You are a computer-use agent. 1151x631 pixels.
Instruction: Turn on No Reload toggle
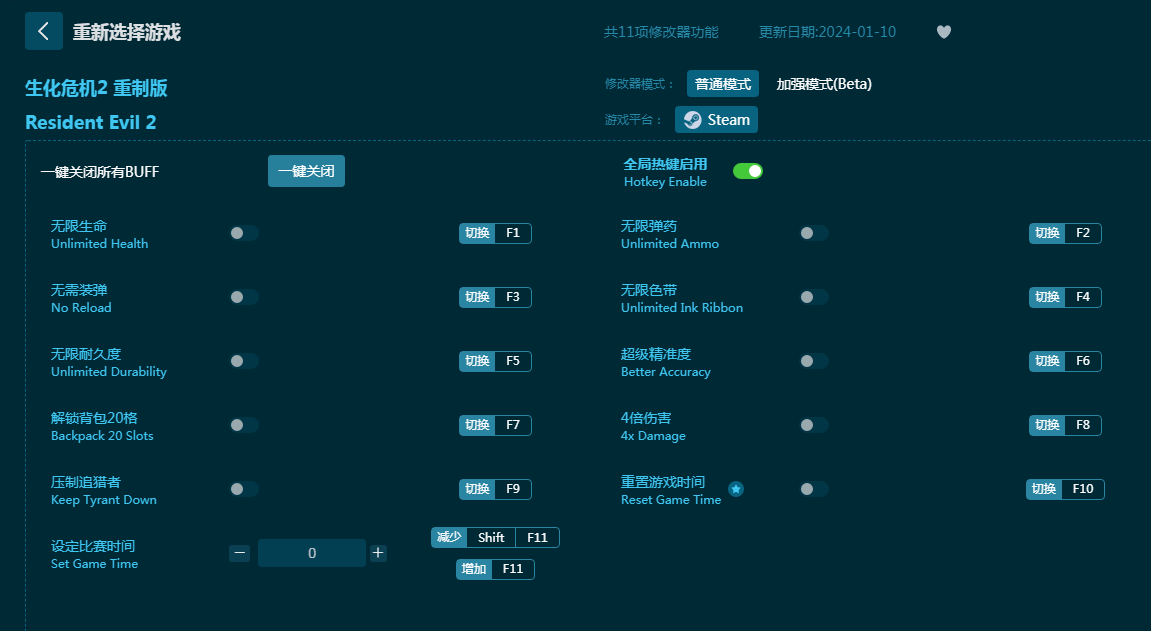coord(244,297)
